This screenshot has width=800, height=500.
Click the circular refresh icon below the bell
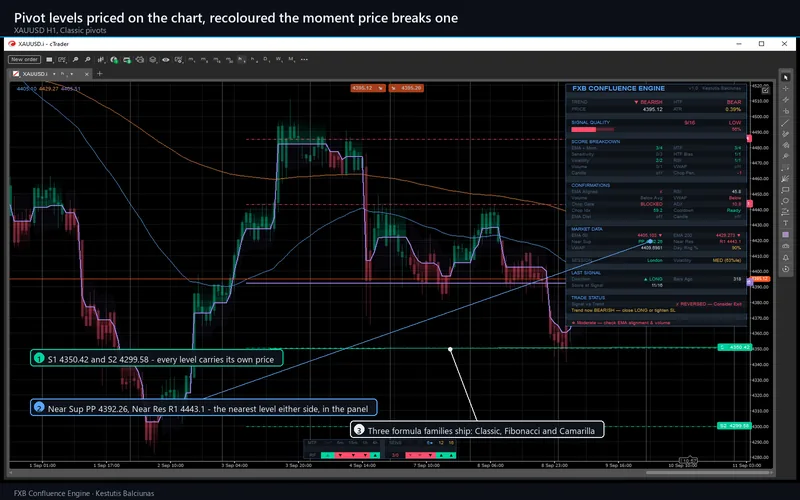click(x=786, y=269)
